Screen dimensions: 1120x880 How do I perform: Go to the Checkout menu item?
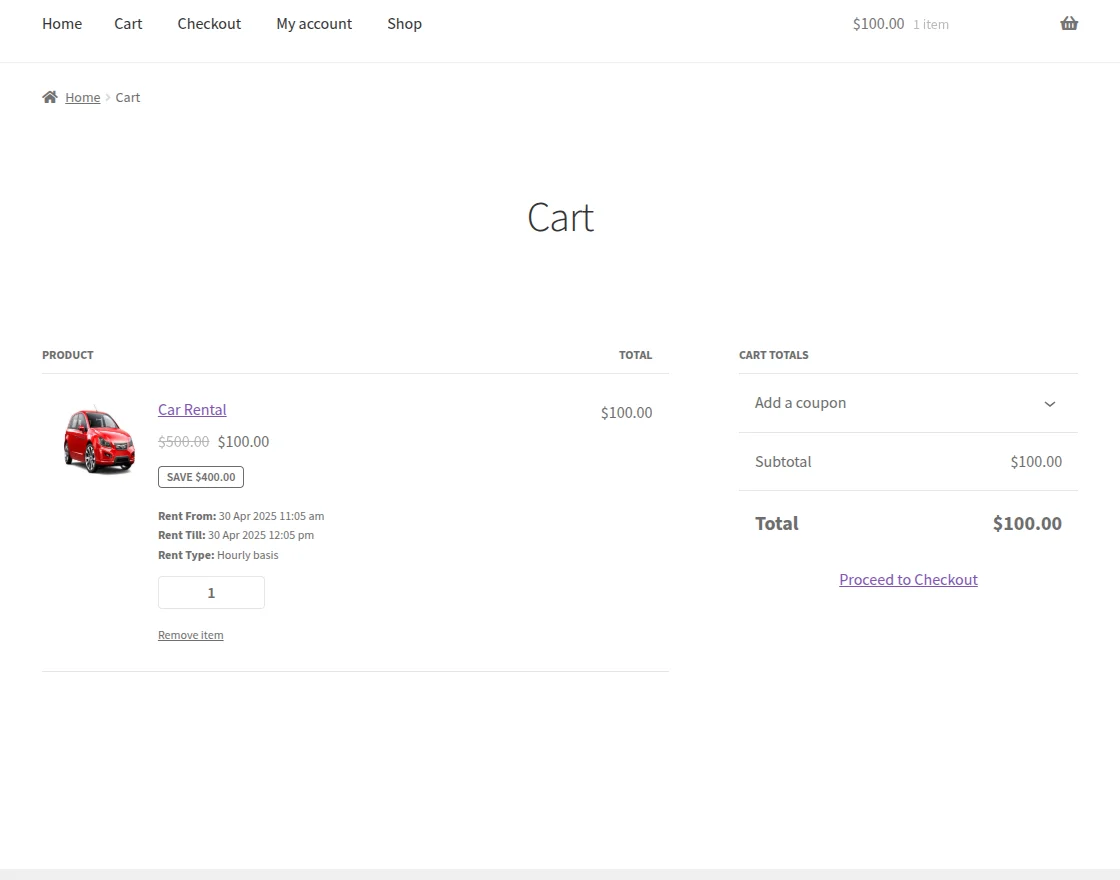pos(209,23)
